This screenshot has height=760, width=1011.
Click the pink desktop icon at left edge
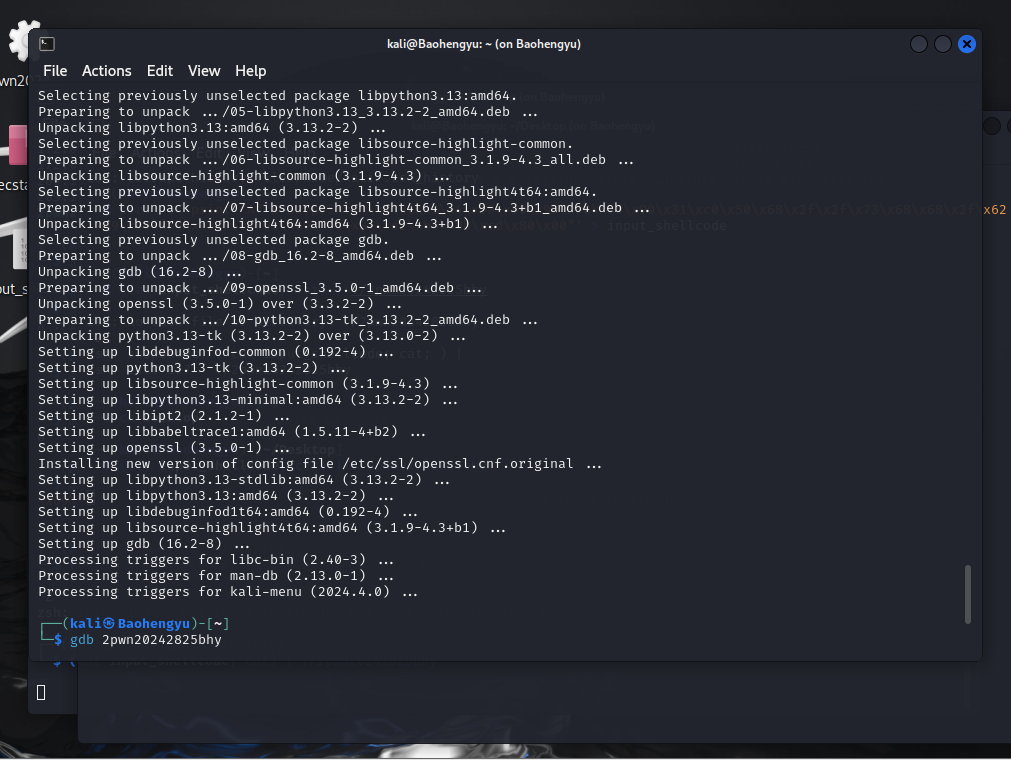[x=17, y=145]
